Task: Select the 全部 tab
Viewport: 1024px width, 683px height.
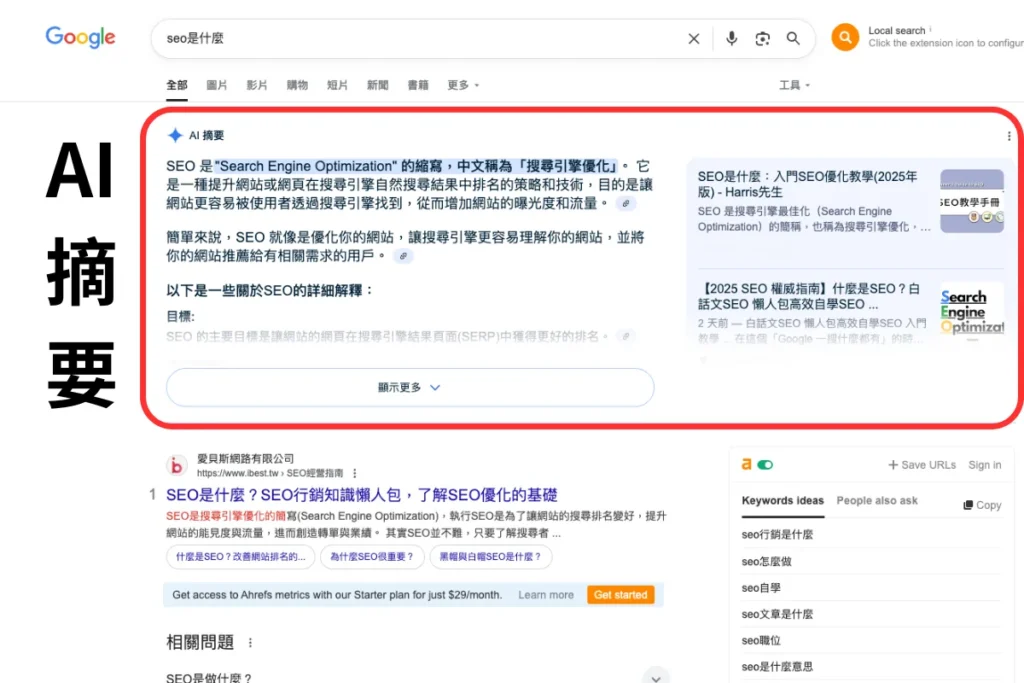Action: tap(177, 85)
